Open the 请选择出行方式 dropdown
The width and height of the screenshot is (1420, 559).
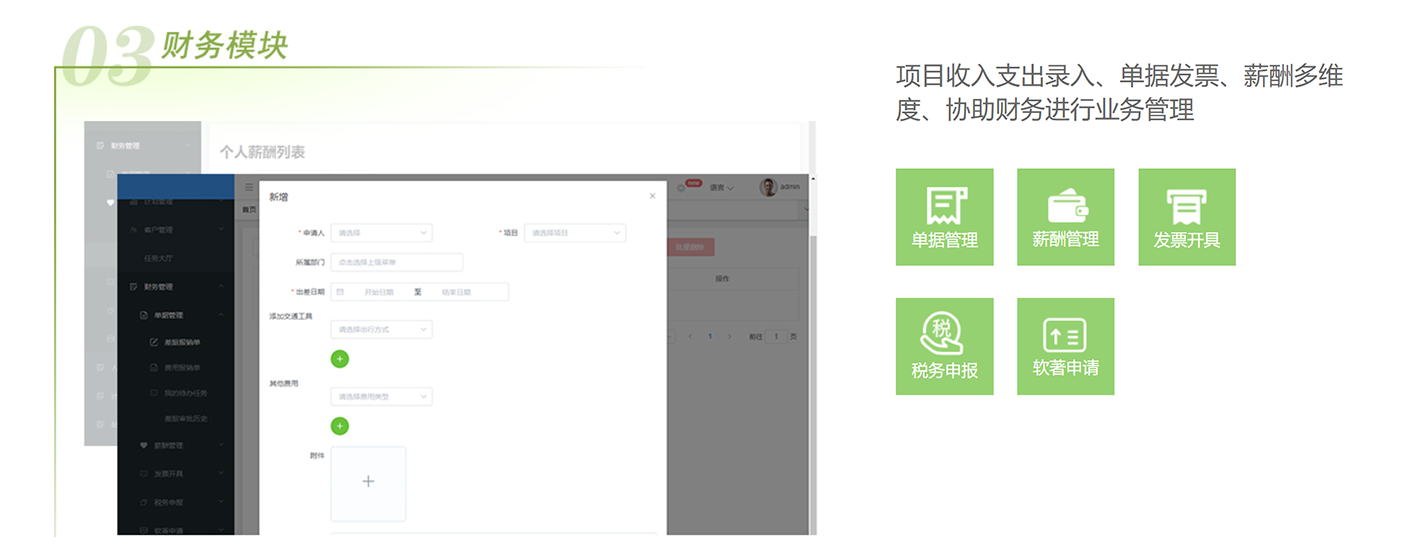tap(381, 329)
